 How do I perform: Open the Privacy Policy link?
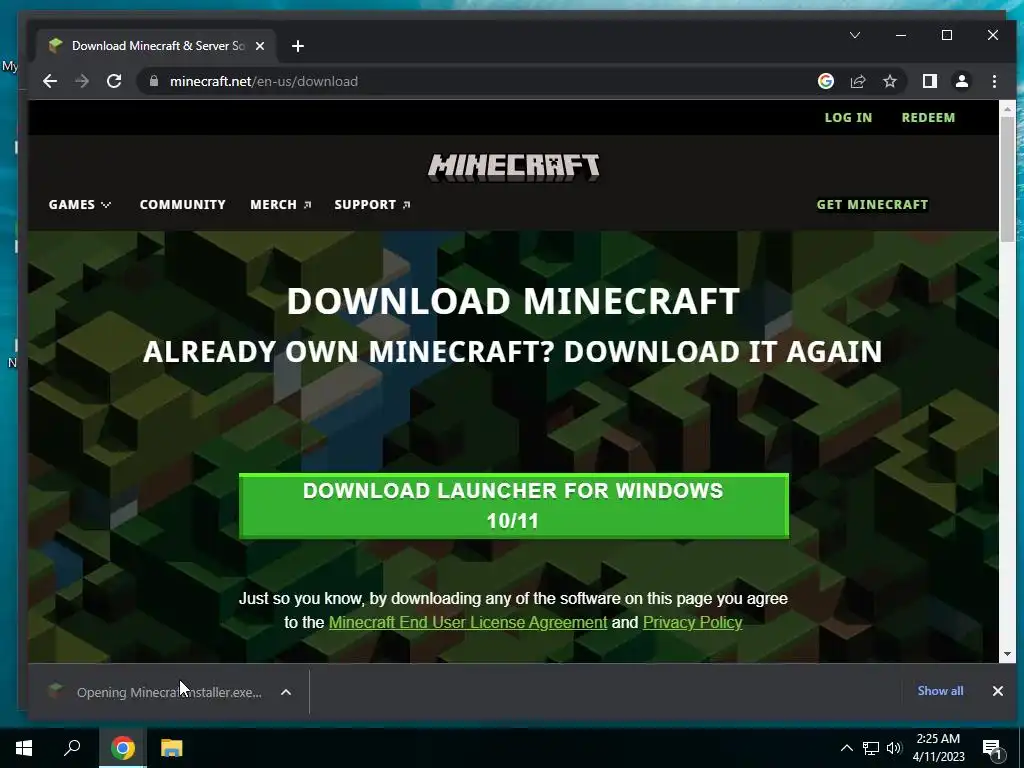(692, 622)
